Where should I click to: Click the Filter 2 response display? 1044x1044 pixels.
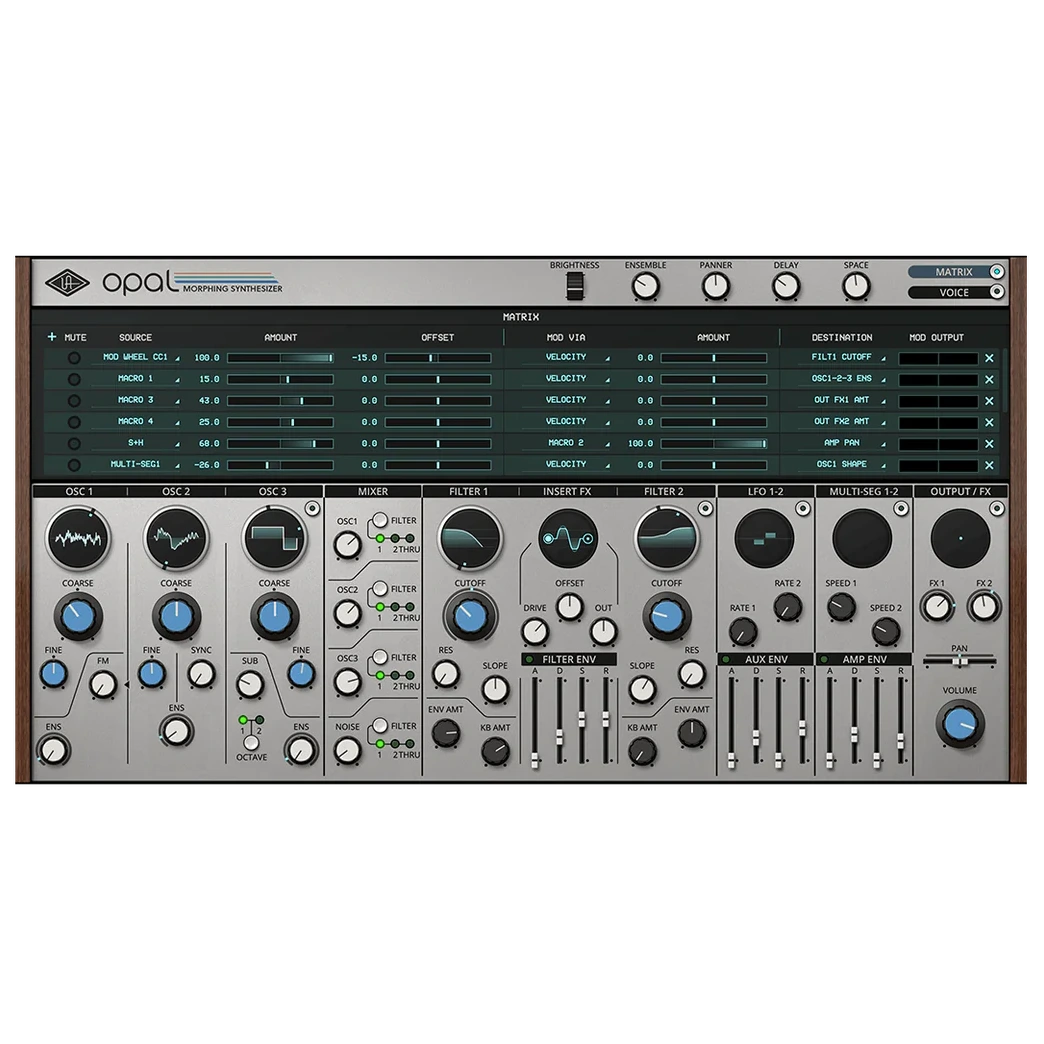(x=666, y=538)
